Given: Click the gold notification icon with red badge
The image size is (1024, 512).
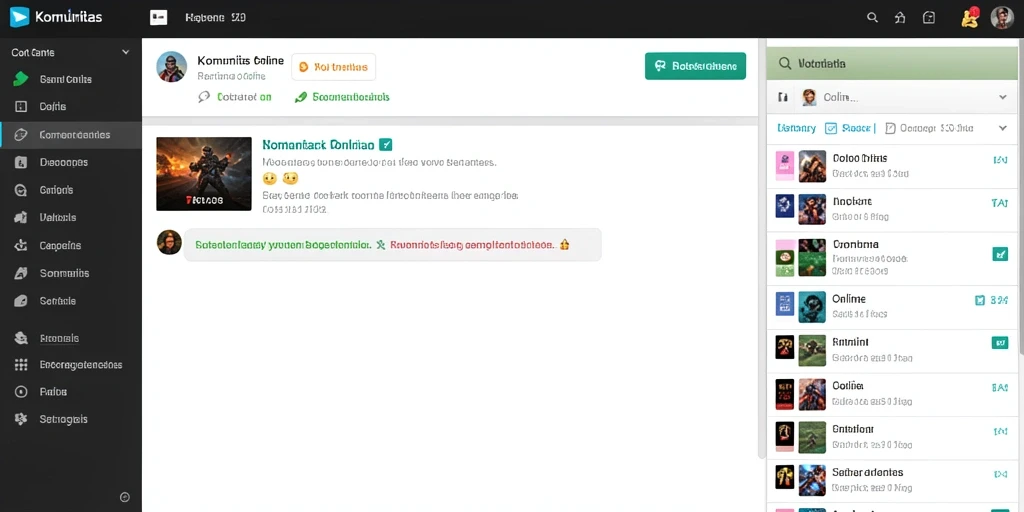Looking at the screenshot, I should (x=970, y=18).
